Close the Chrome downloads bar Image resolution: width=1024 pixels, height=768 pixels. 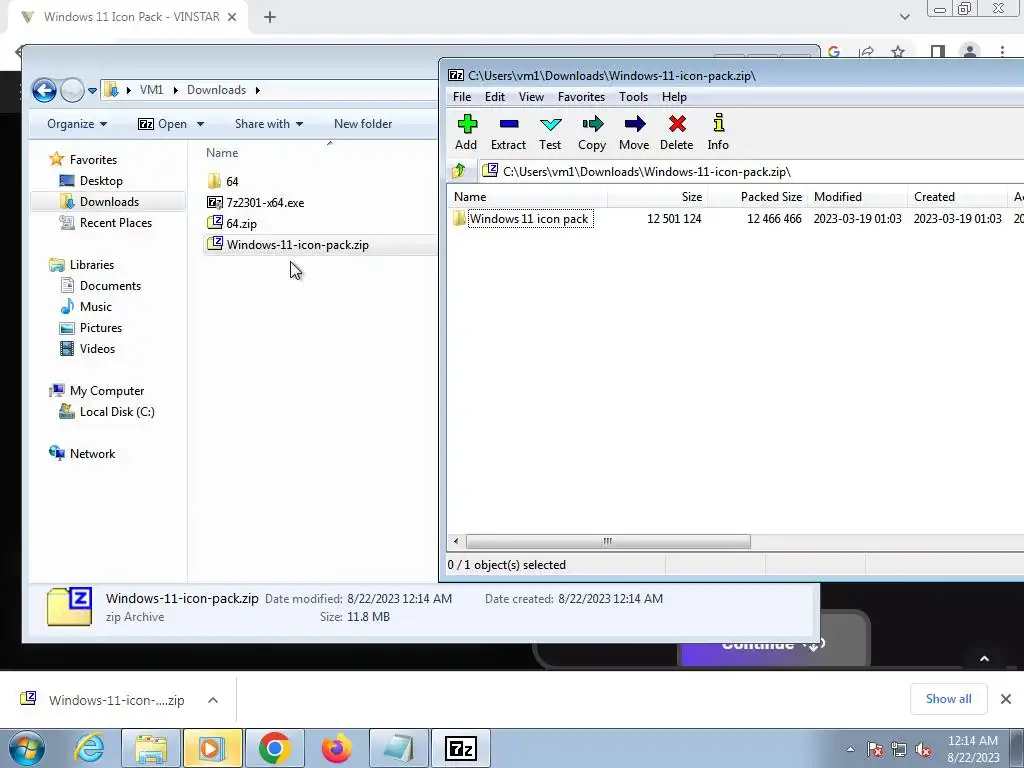tap(1006, 699)
